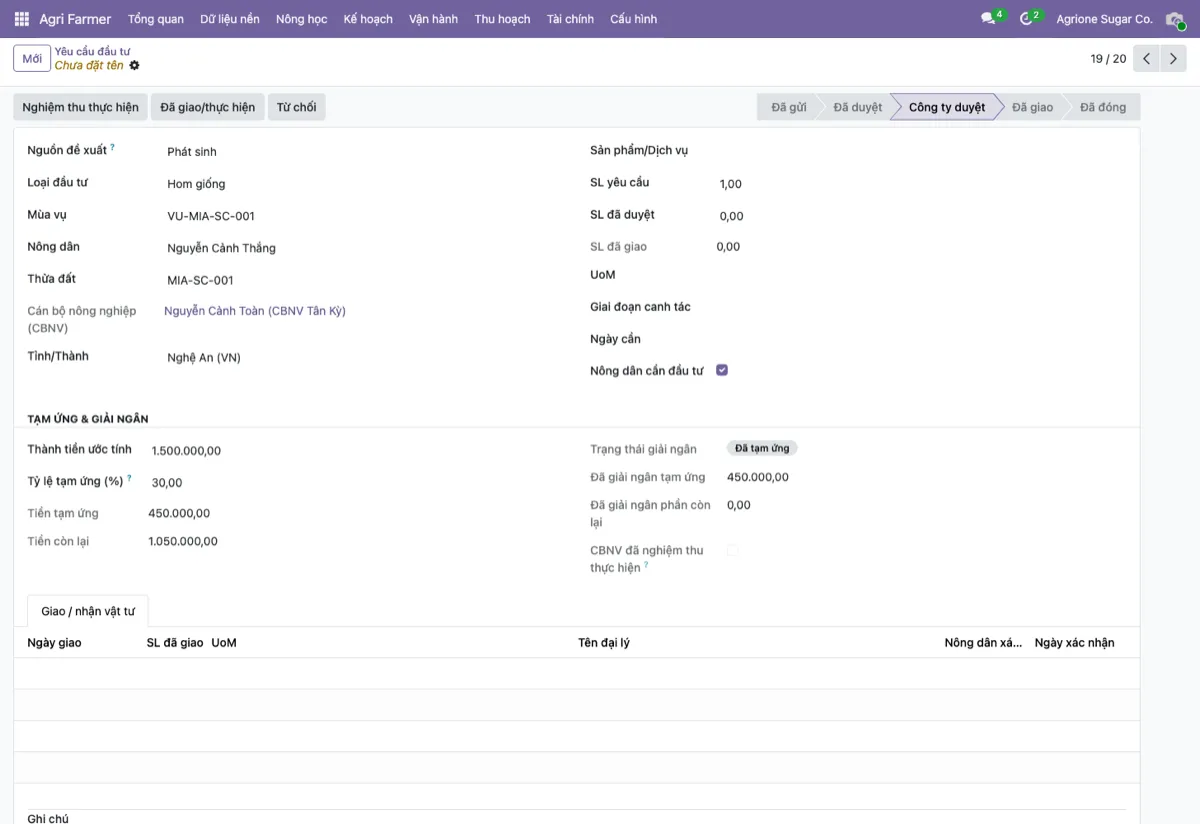1200x824 pixels.
Task: Go to previous record arrow
Action: click(x=1147, y=59)
